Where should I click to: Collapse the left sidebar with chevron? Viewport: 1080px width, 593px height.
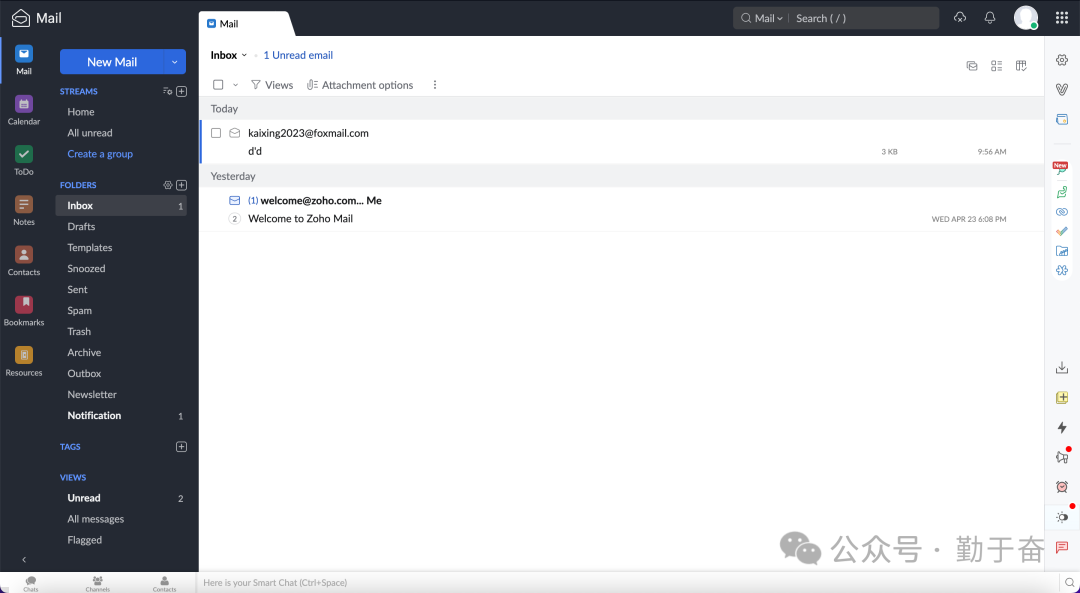click(24, 560)
